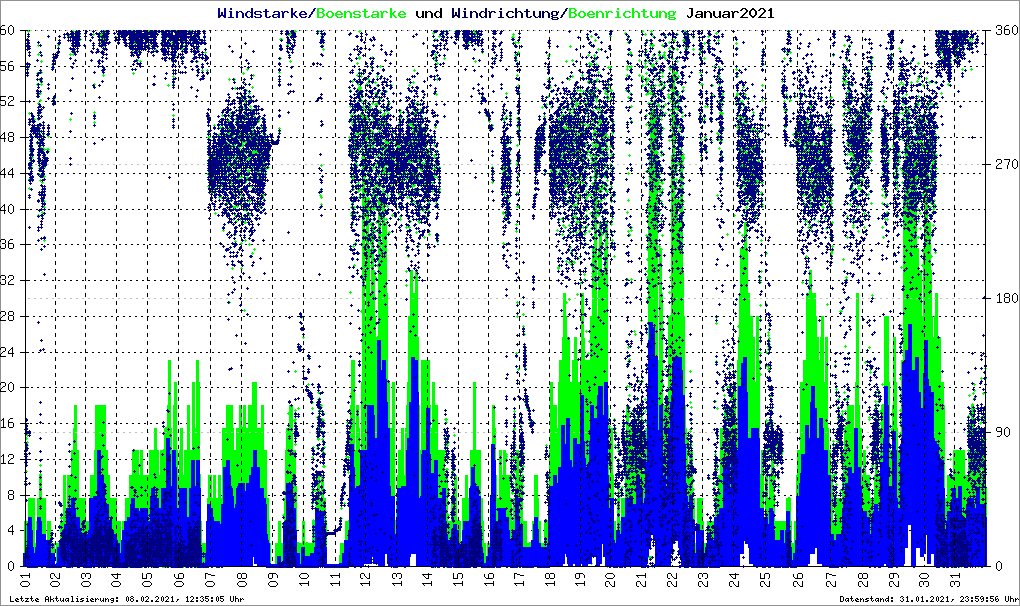
Task: Click day label 28 on the x-axis
Action: click(x=862, y=579)
